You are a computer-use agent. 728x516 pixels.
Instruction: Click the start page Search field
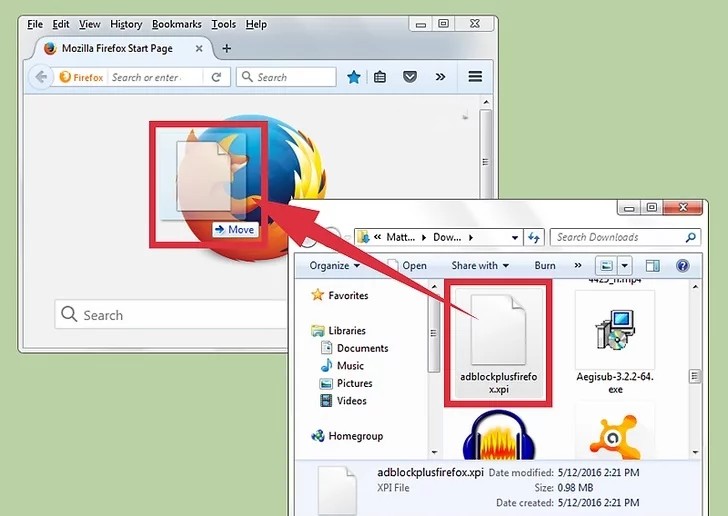point(172,314)
